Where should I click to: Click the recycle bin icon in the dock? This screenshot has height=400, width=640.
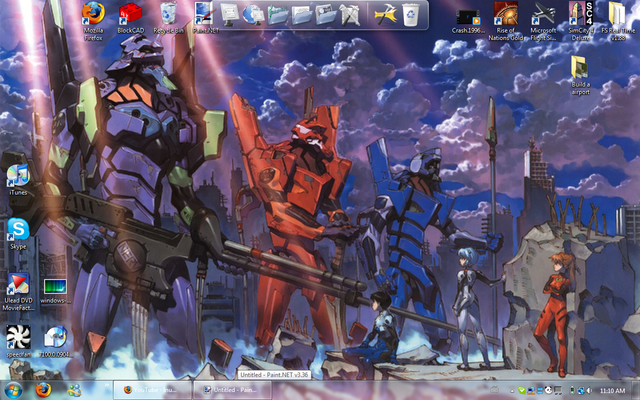(411, 15)
